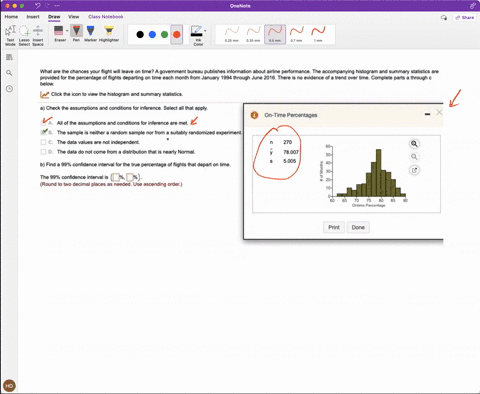The height and width of the screenshot is (394, 480).
Task: Open the pen icon in title bar corner
Action: coord(473,6)
